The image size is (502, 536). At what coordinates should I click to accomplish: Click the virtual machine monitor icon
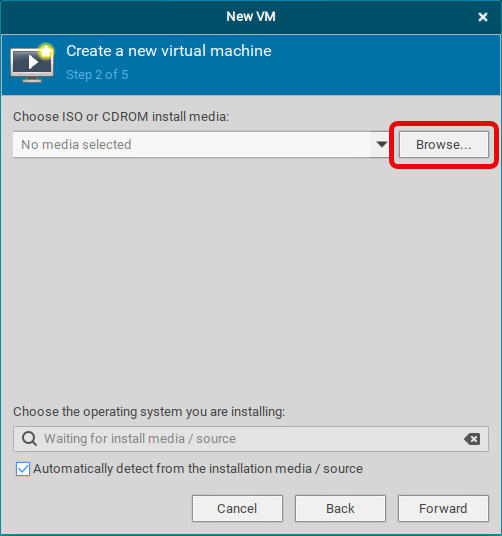[32, 64]
